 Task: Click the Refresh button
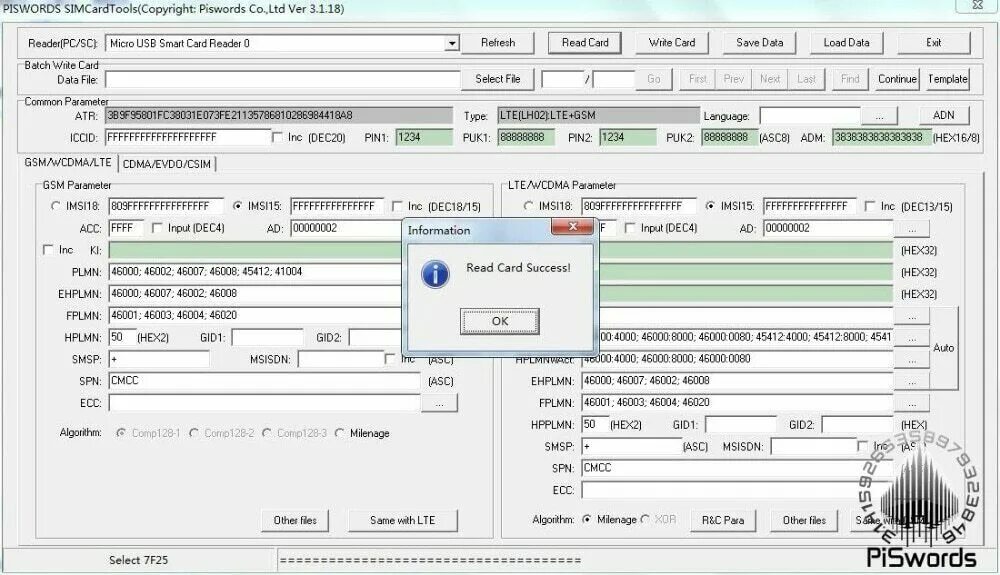(x=497, y=43)
